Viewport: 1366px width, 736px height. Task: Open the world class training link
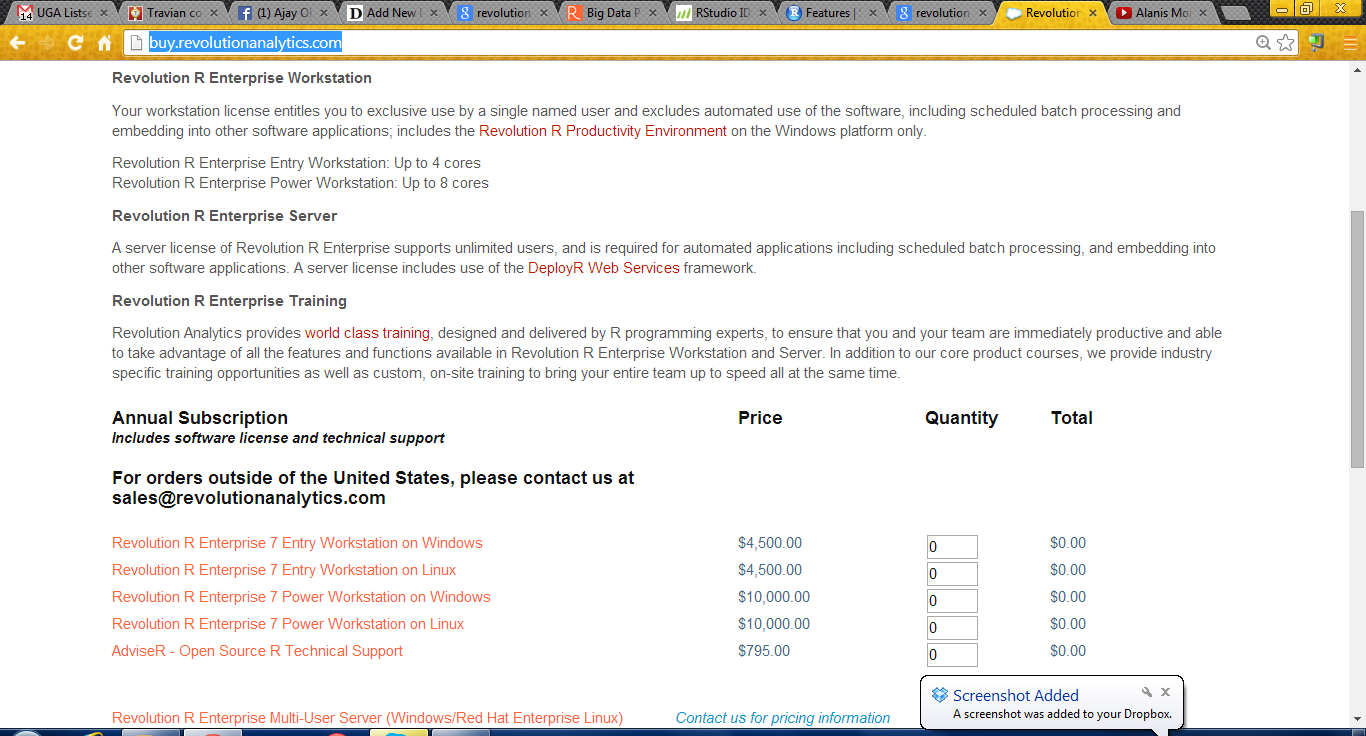coord(367,333)
